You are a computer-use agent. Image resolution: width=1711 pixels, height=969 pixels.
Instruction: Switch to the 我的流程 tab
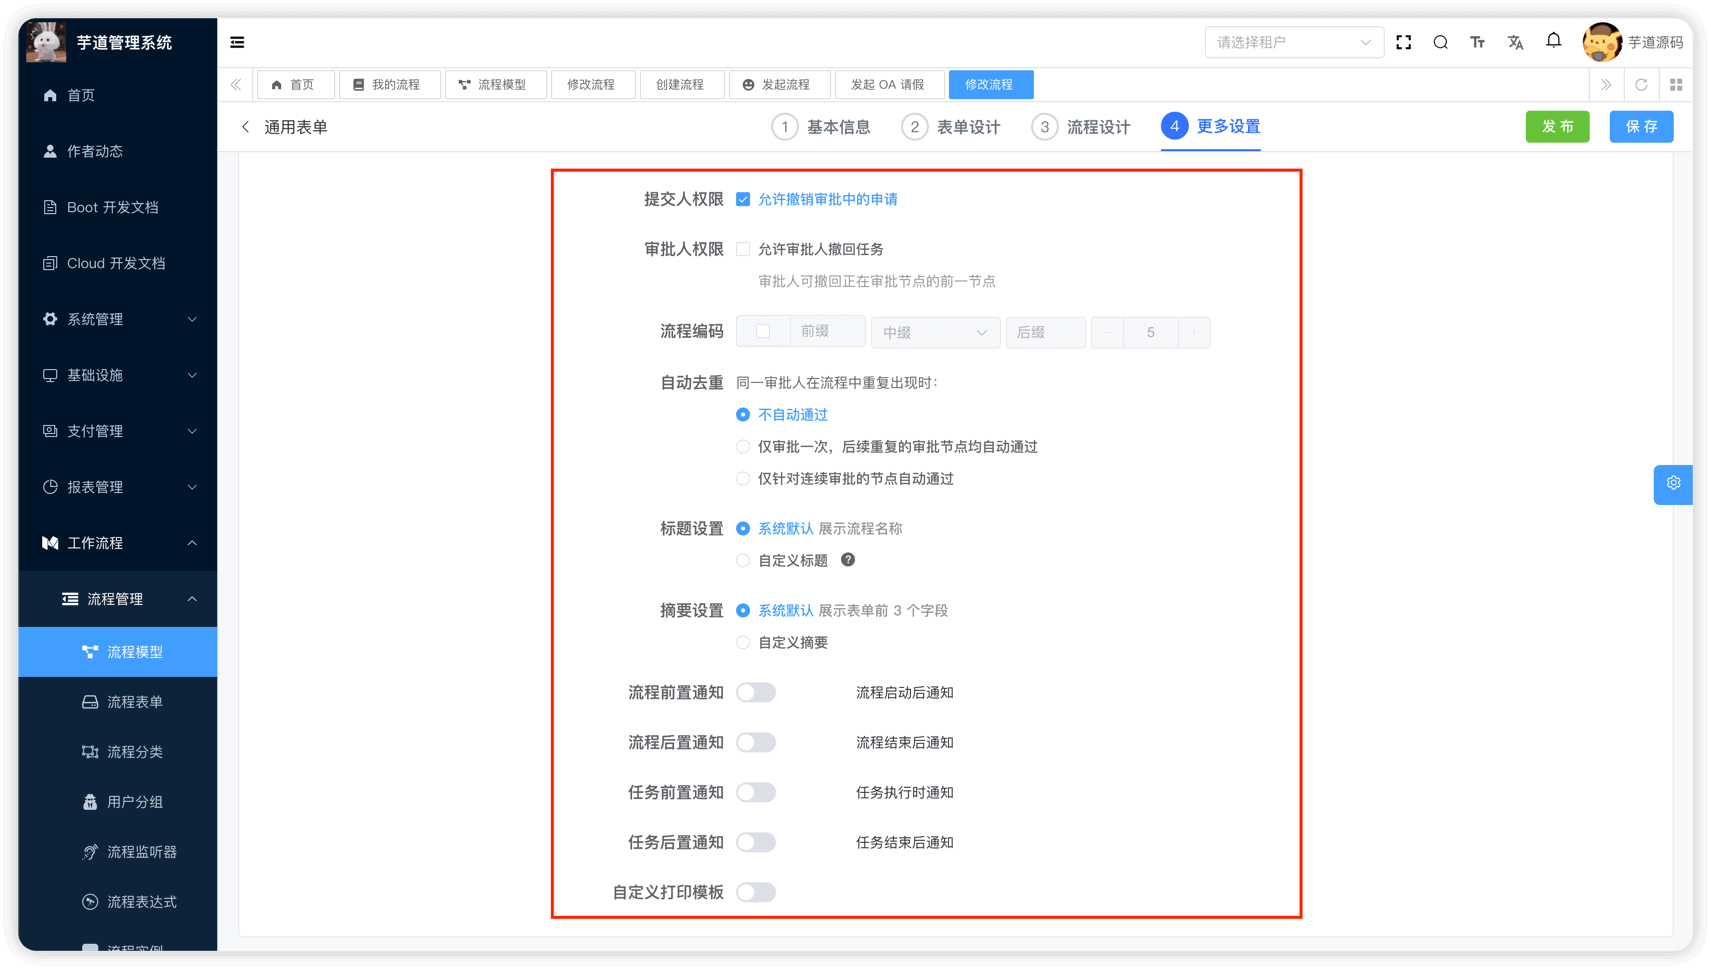389,84
